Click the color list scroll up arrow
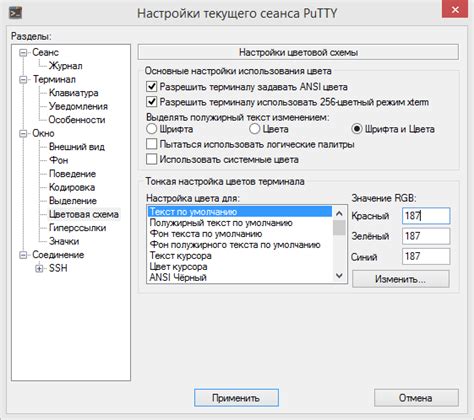Image resolution: width=474 pixels, height=420 pixels. [339, 213]
